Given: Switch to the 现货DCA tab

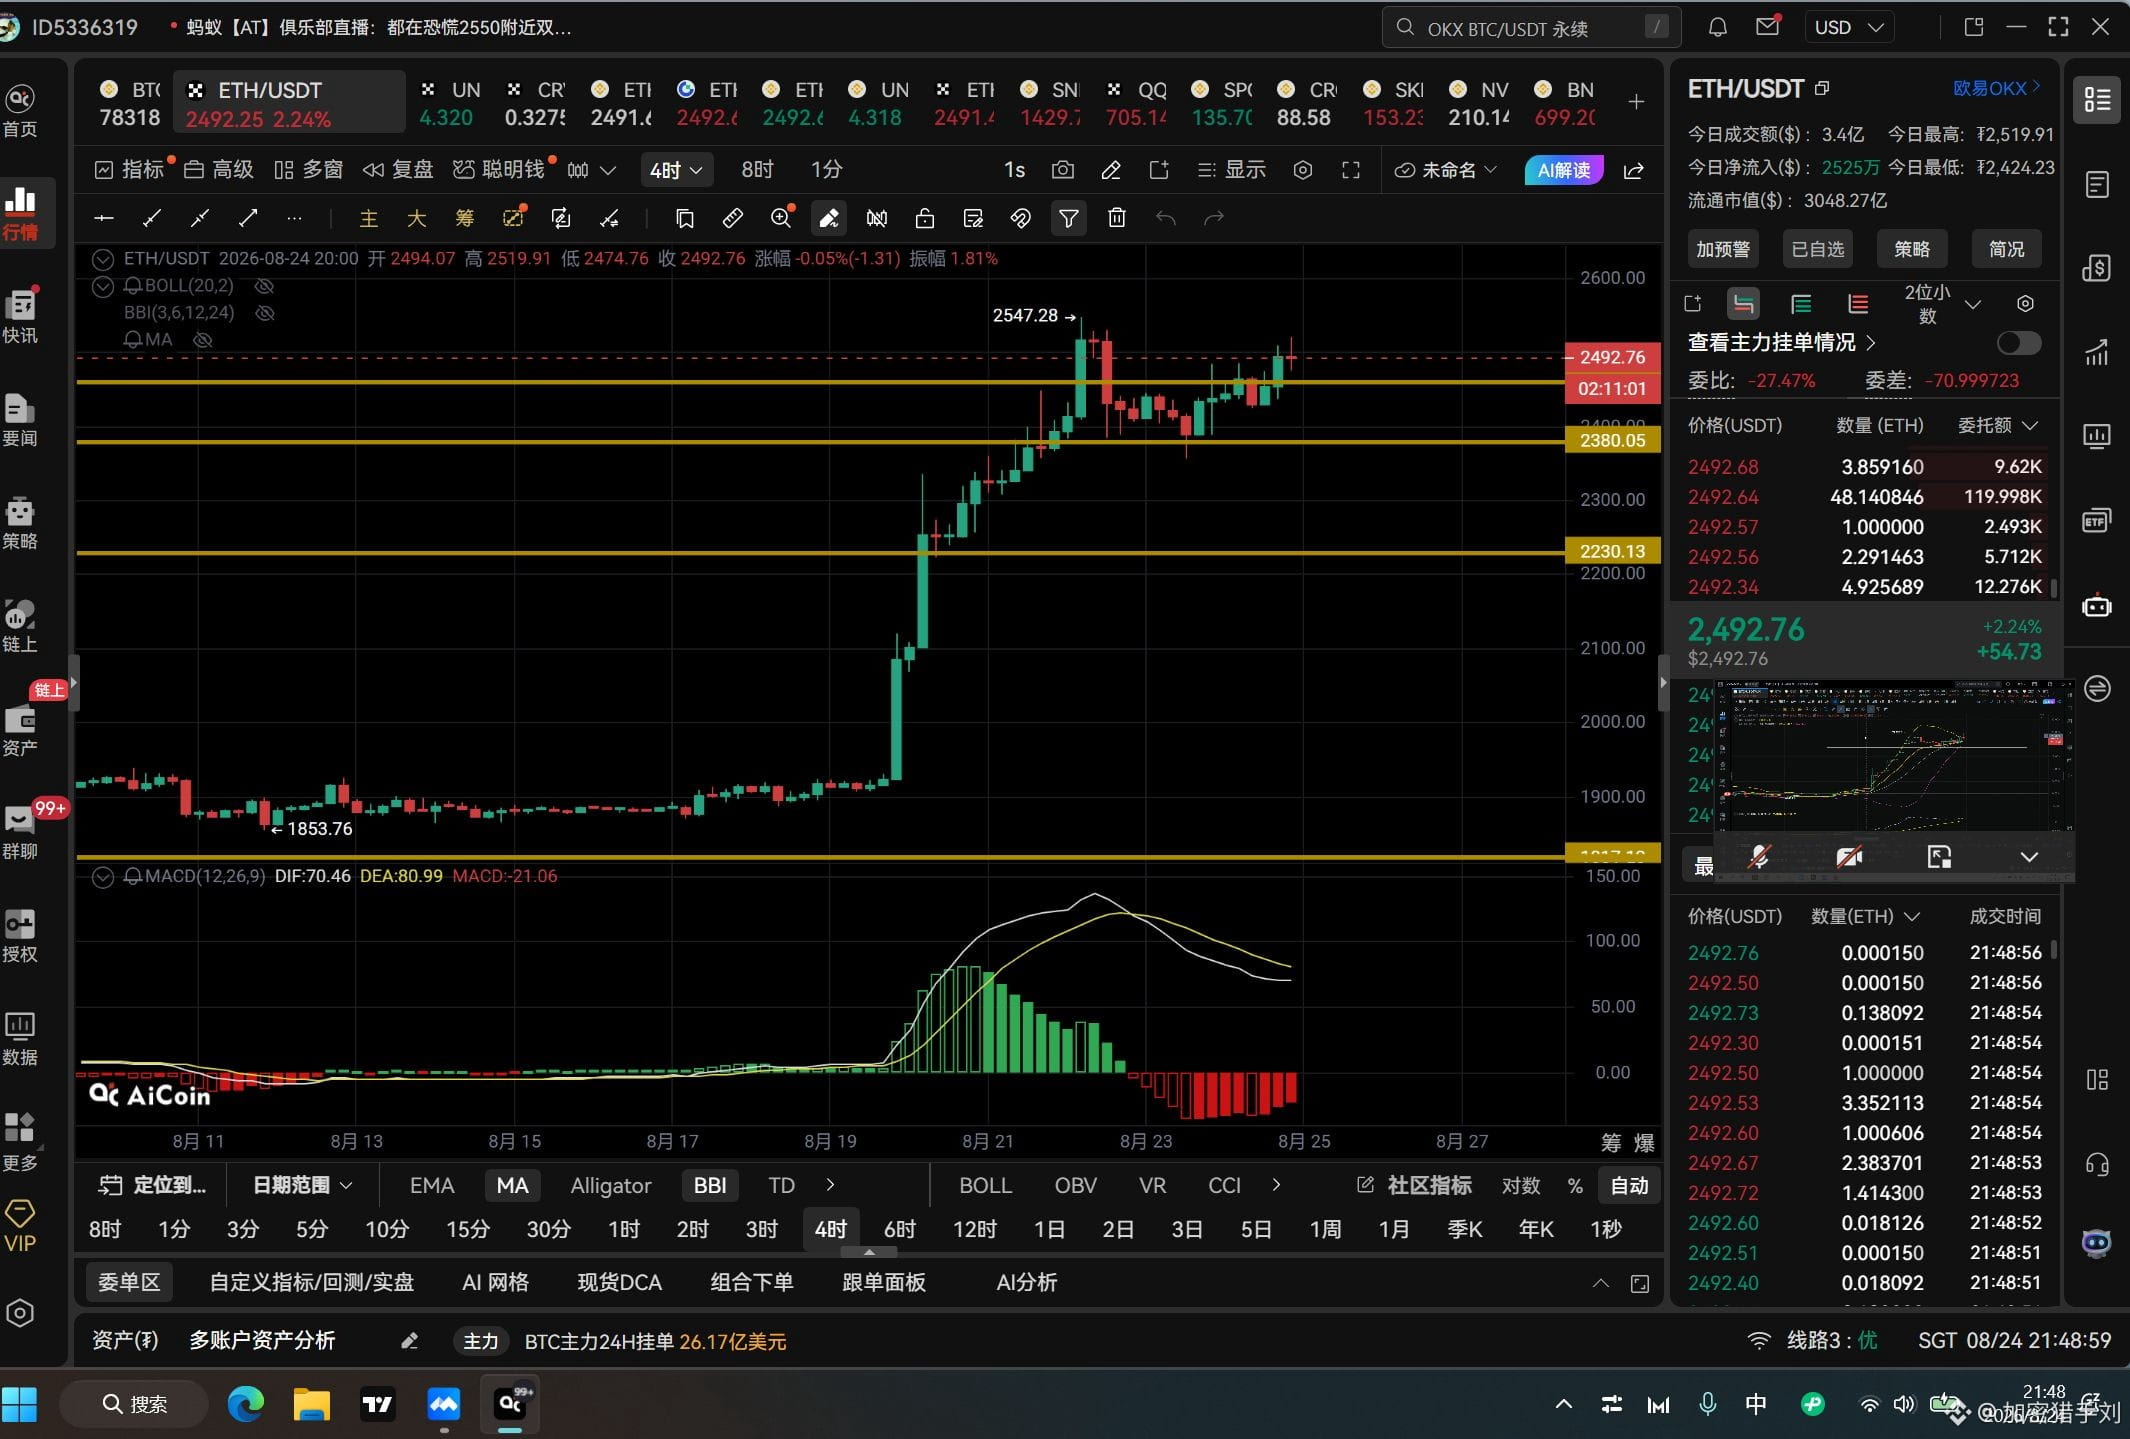Looking at the screenshot, I should tap(619, 1282).
